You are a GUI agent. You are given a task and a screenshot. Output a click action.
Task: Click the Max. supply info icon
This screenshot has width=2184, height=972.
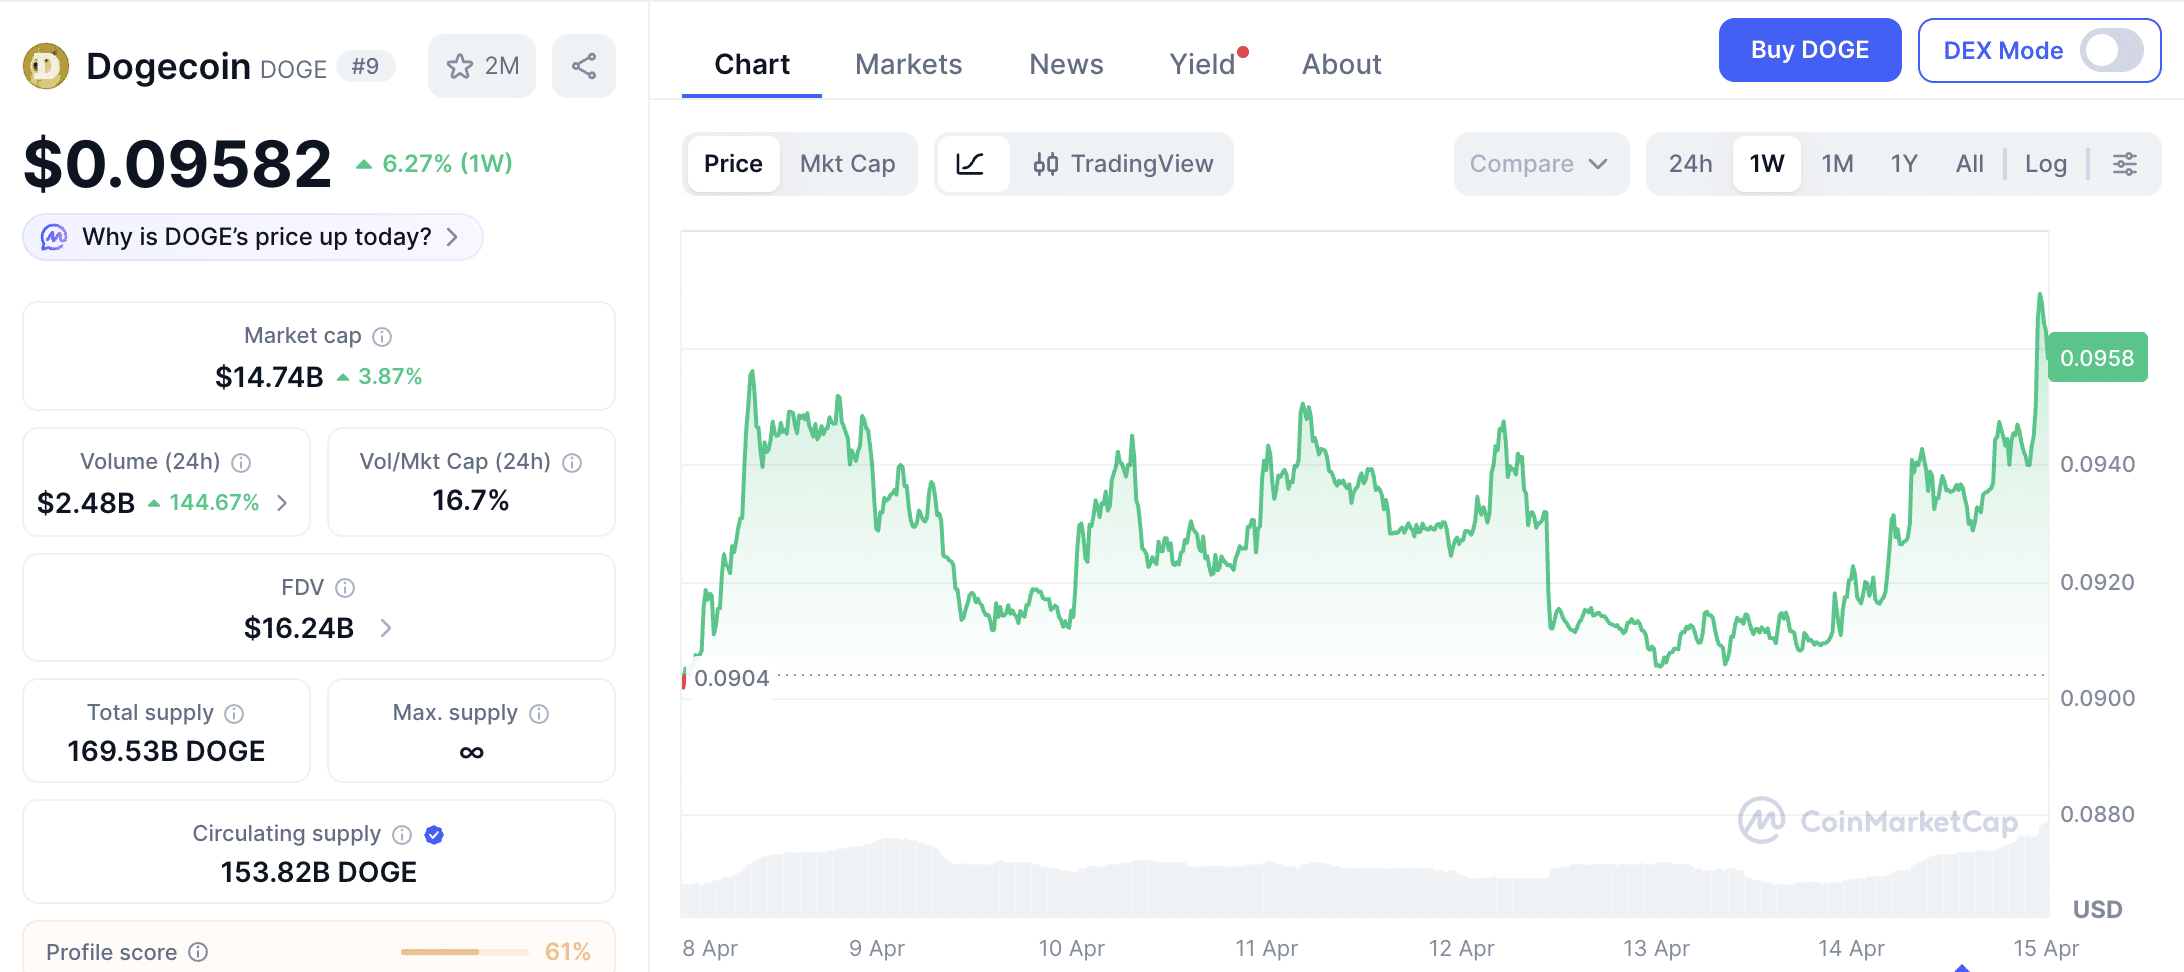point(539,714)
